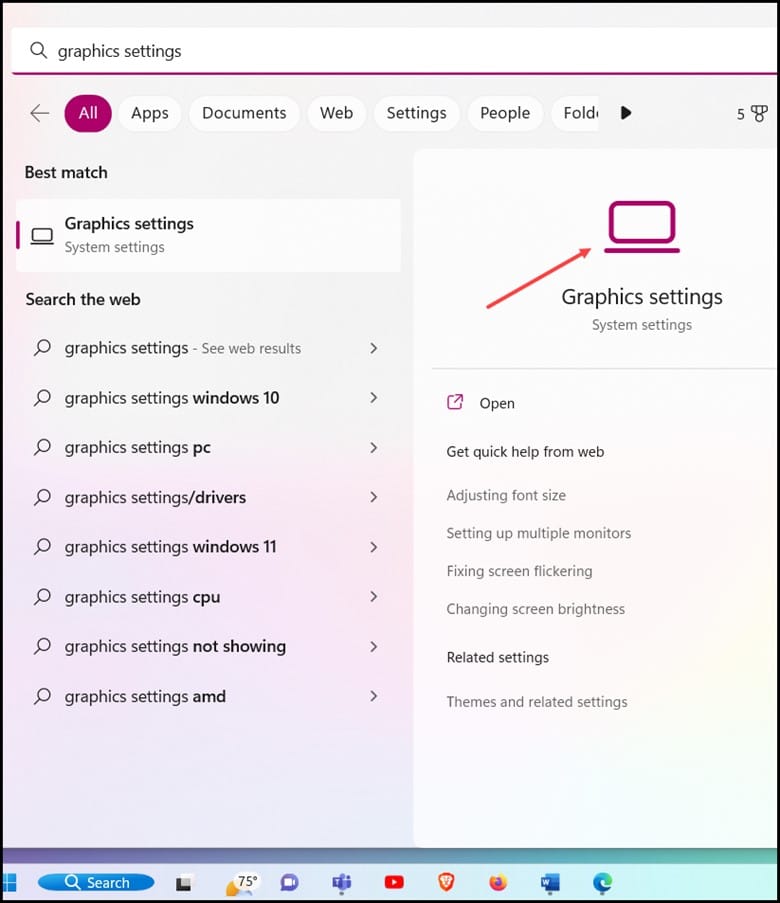Switch to the Documents filter tab

[244, 113]
